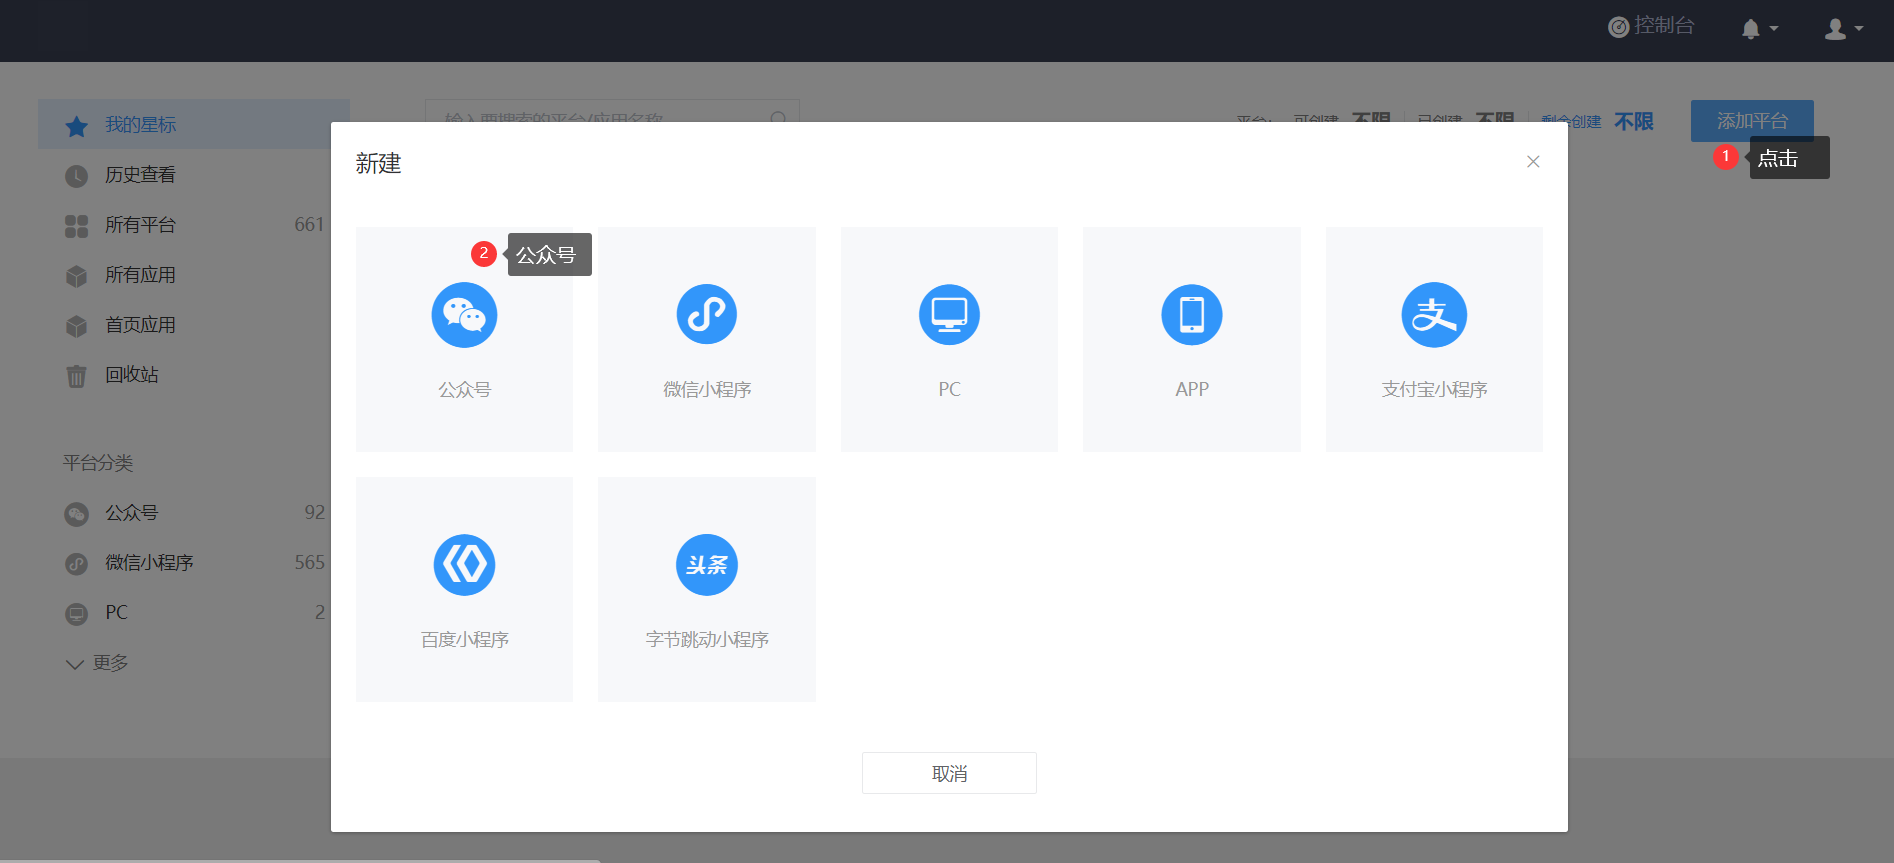1894x863 pixels.
Task: Click the 添加平台 button
Action: click(1752, 120)
